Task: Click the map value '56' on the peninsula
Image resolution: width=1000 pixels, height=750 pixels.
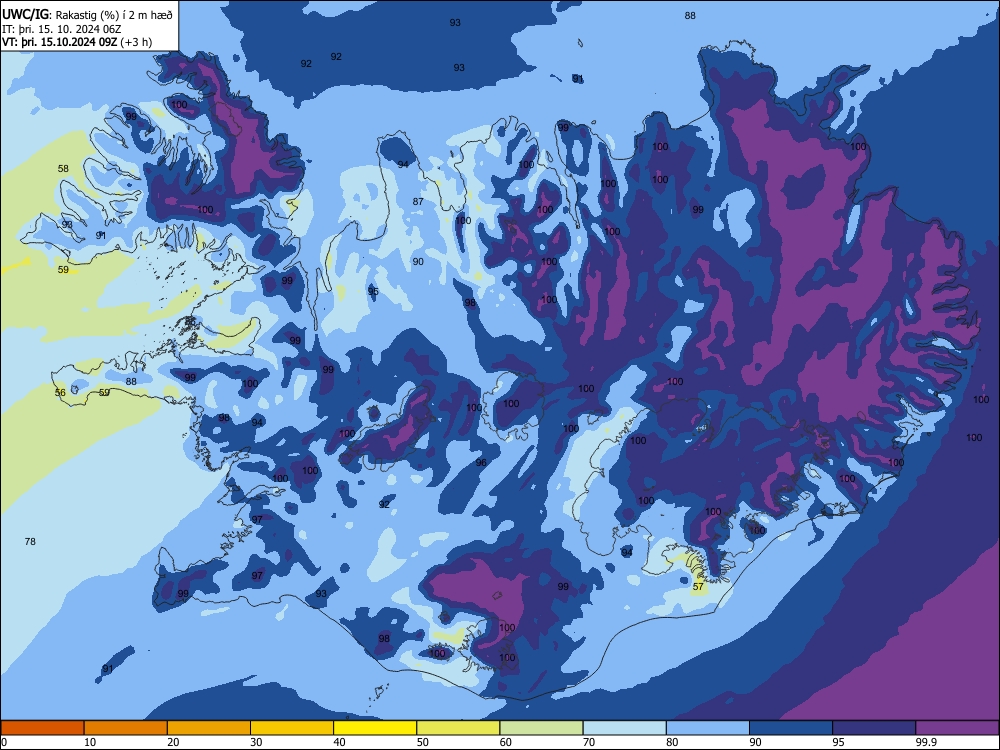Action: [60, 392]
